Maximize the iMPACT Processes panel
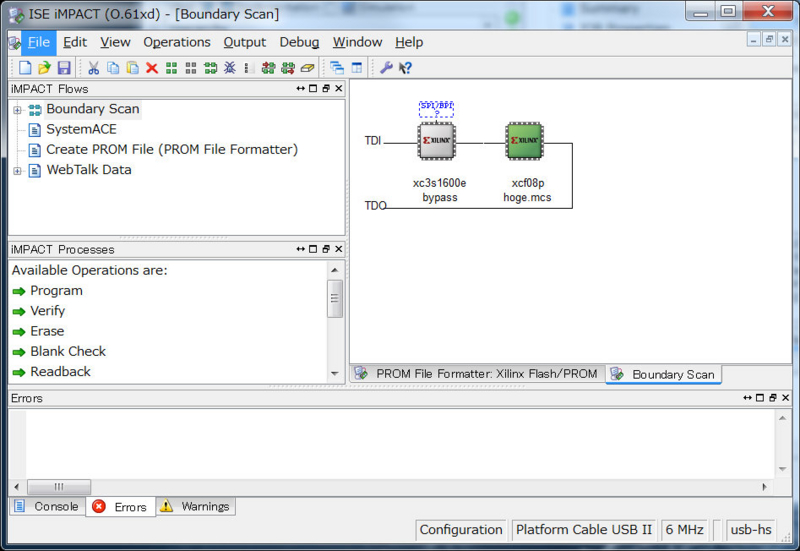The image size is (800, 551). [313, 249]
